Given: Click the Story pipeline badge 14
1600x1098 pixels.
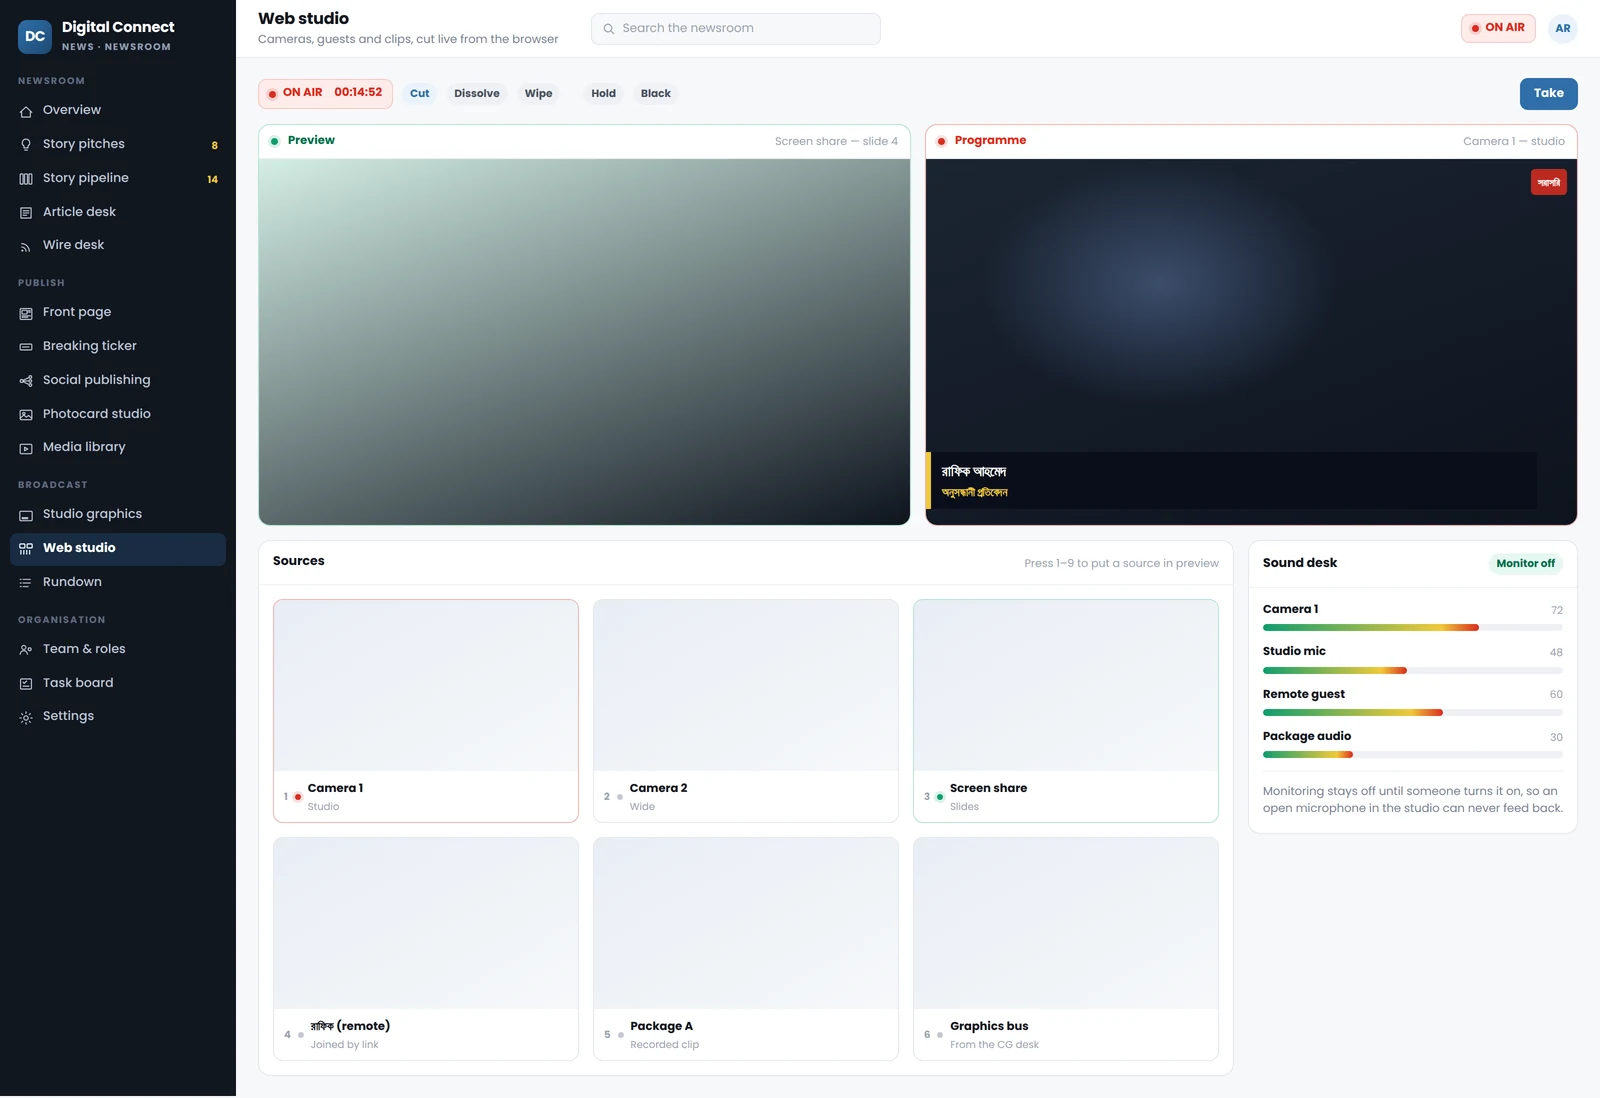Looking at the screenshot, I should [212, 179].
